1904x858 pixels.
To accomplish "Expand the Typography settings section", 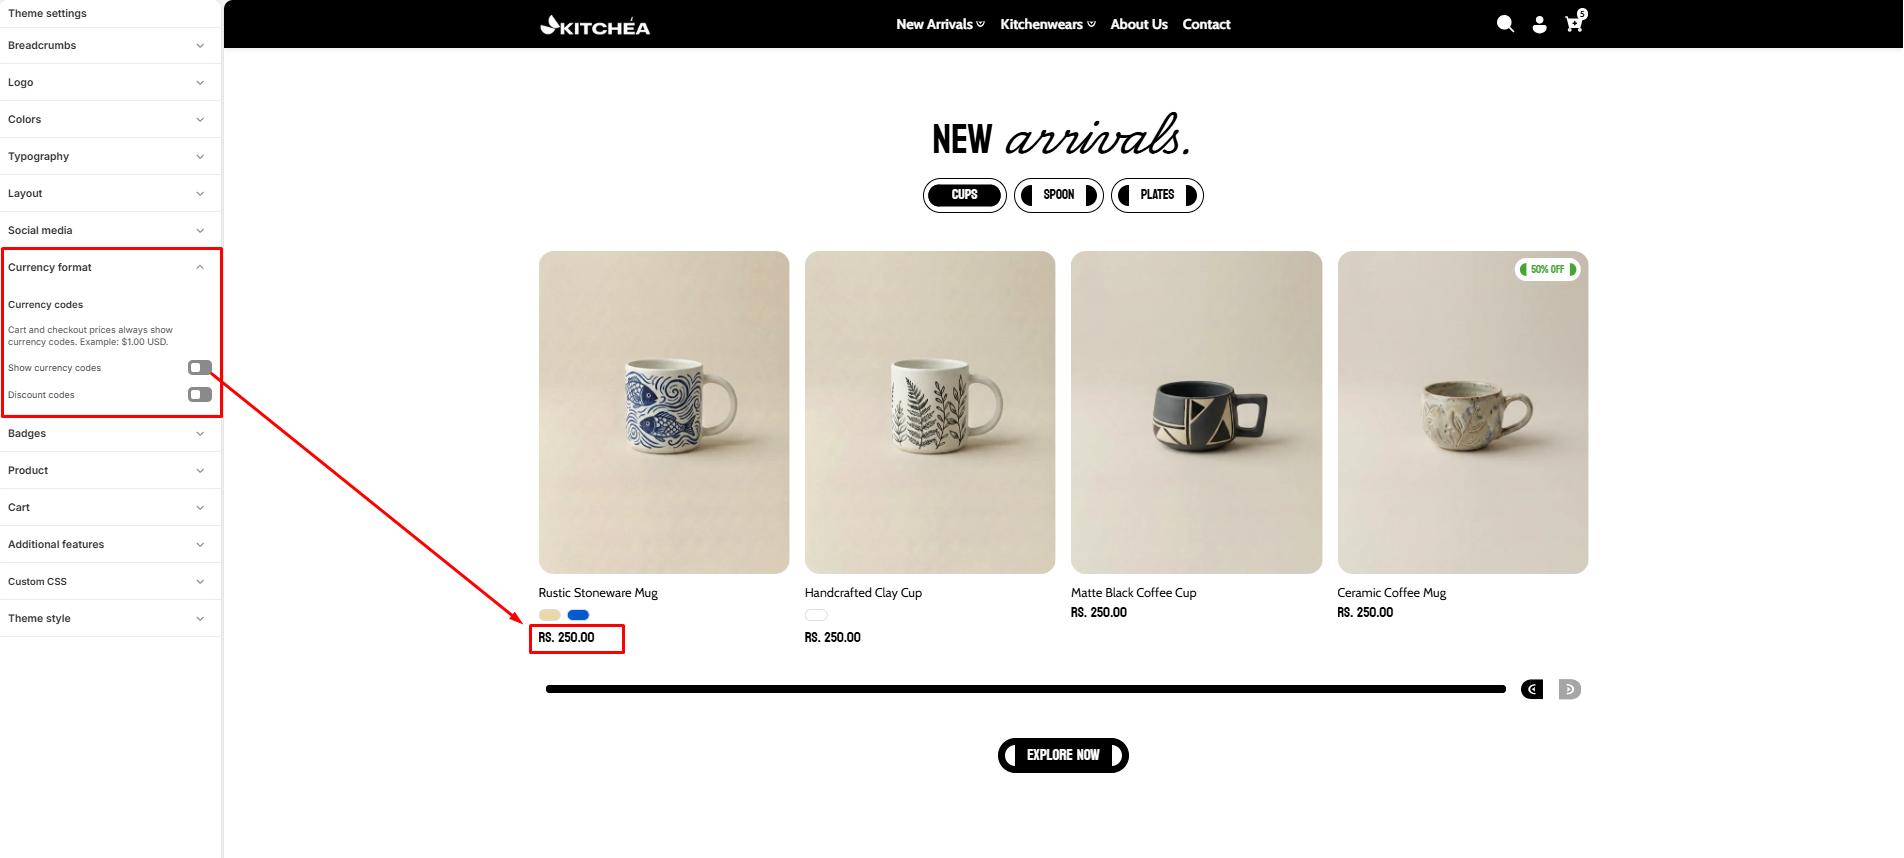I will tap(109, 156).
